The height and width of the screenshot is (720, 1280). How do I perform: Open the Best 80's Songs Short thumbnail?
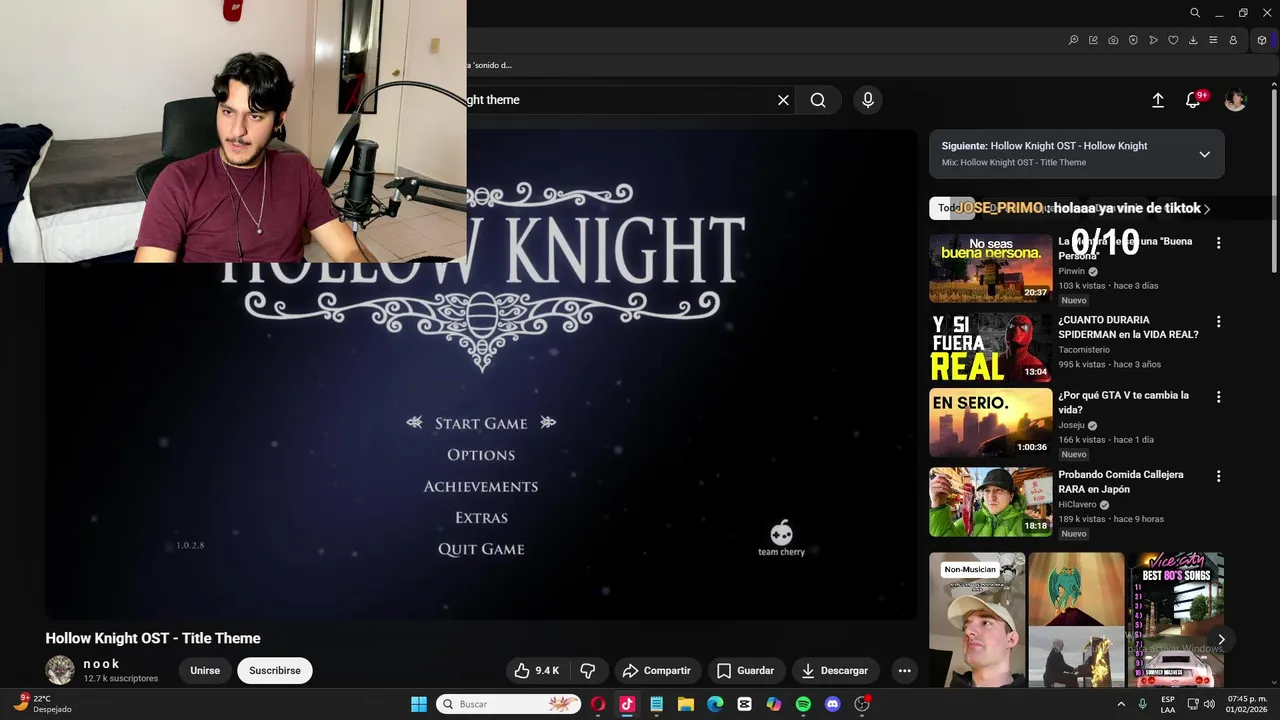click(1176, 620)
